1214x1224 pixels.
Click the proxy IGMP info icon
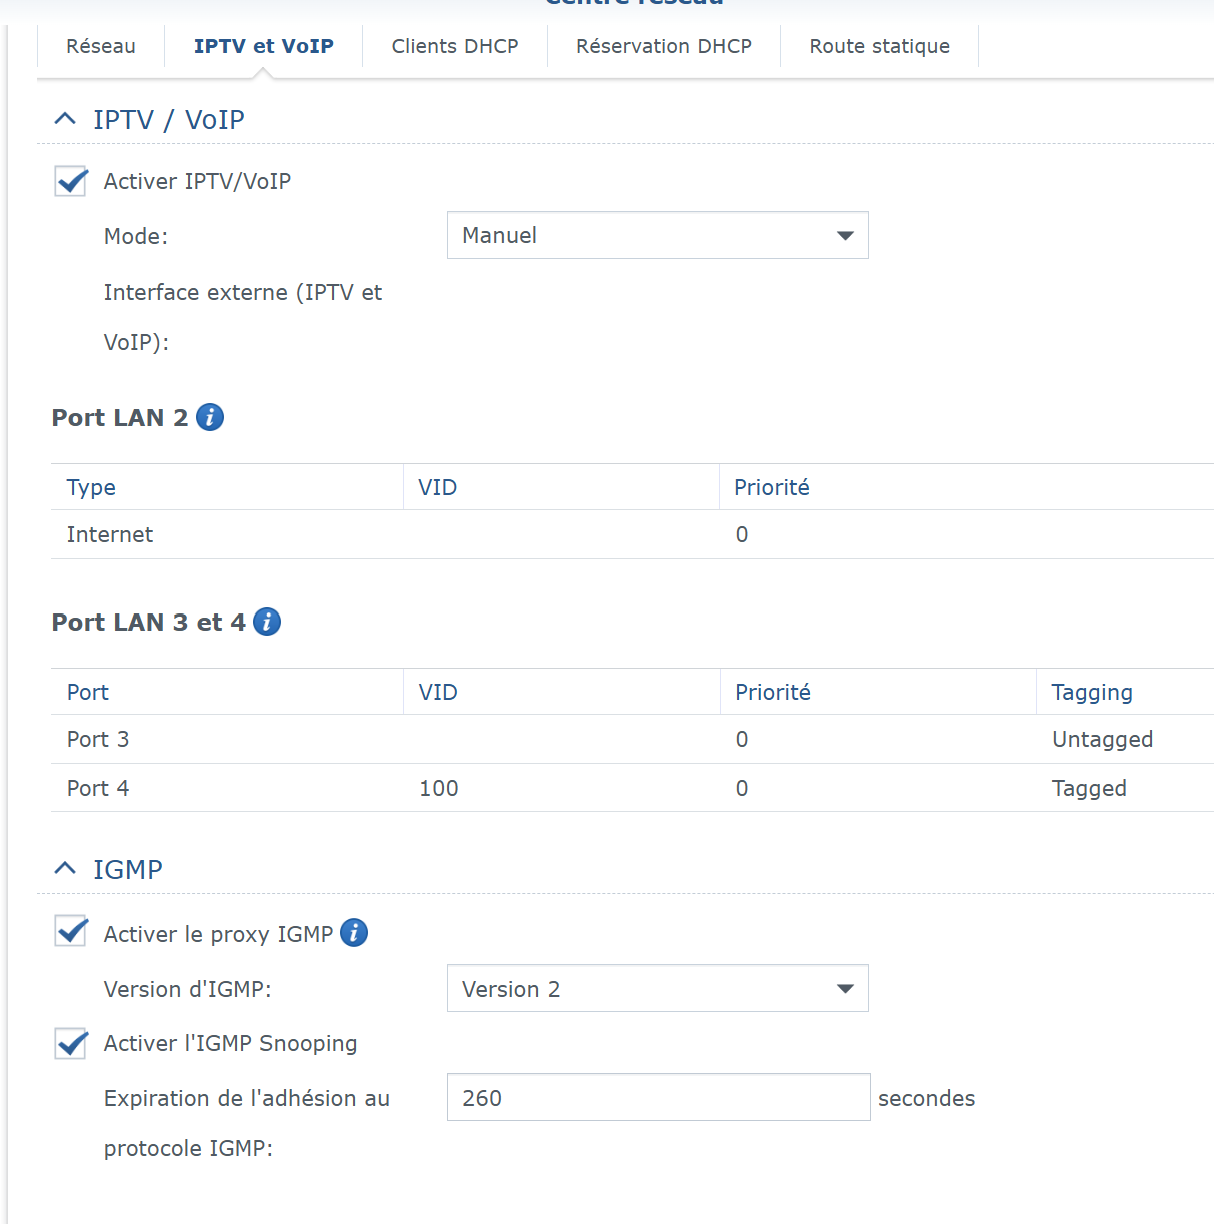[354, 933]
